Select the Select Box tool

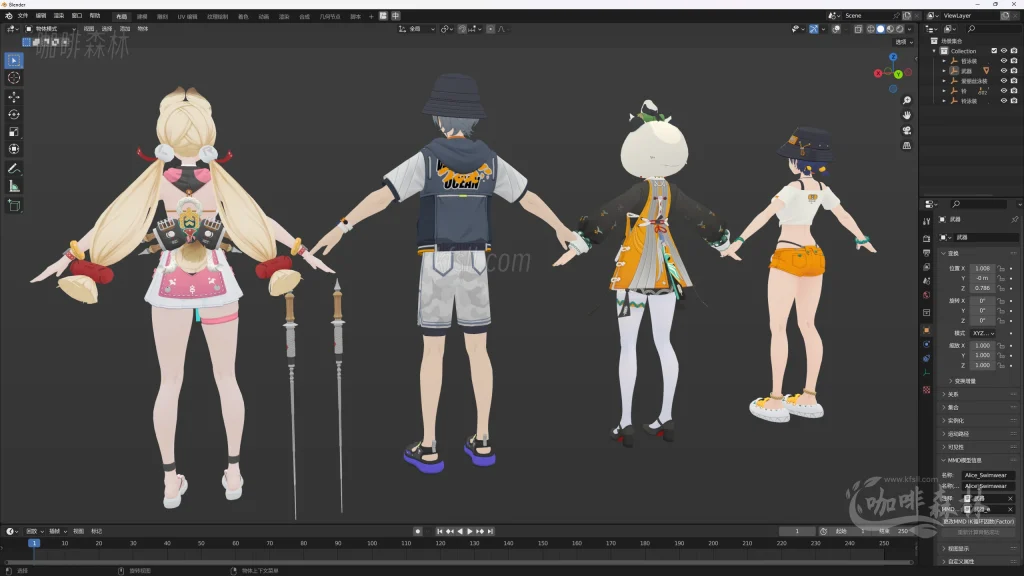[x=14, y=61]
